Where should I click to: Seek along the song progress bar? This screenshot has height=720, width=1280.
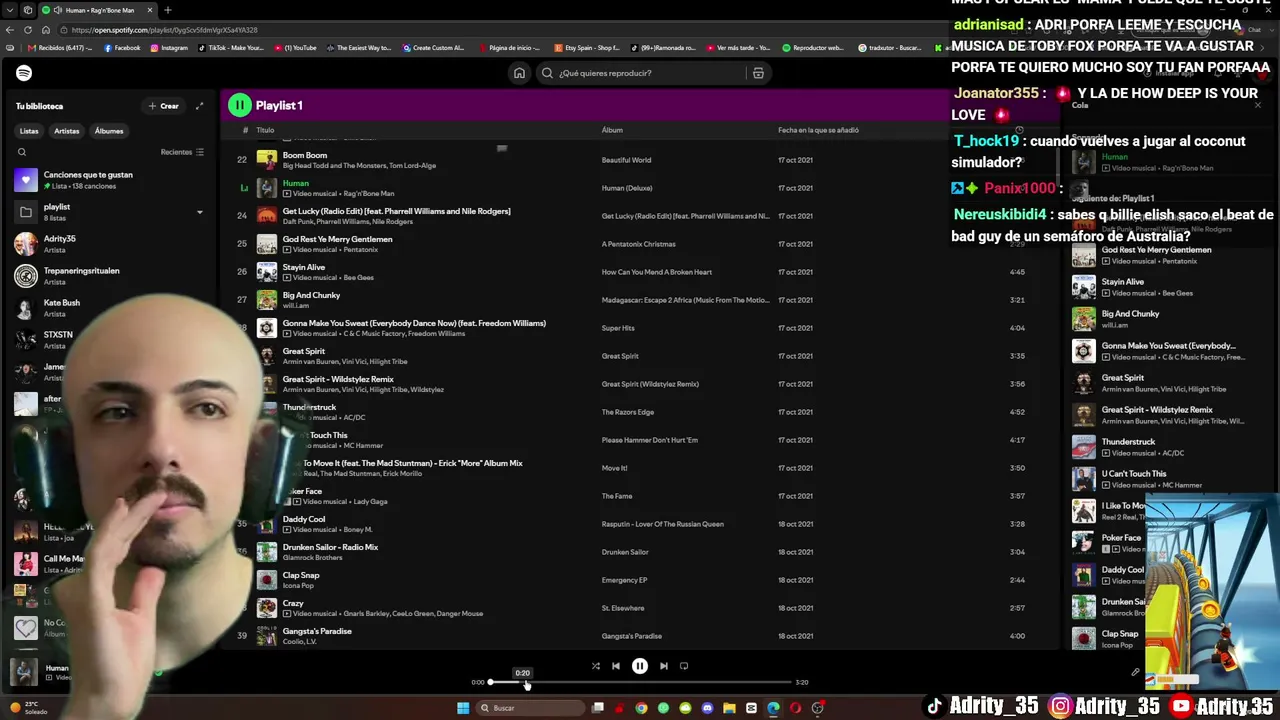640,682
